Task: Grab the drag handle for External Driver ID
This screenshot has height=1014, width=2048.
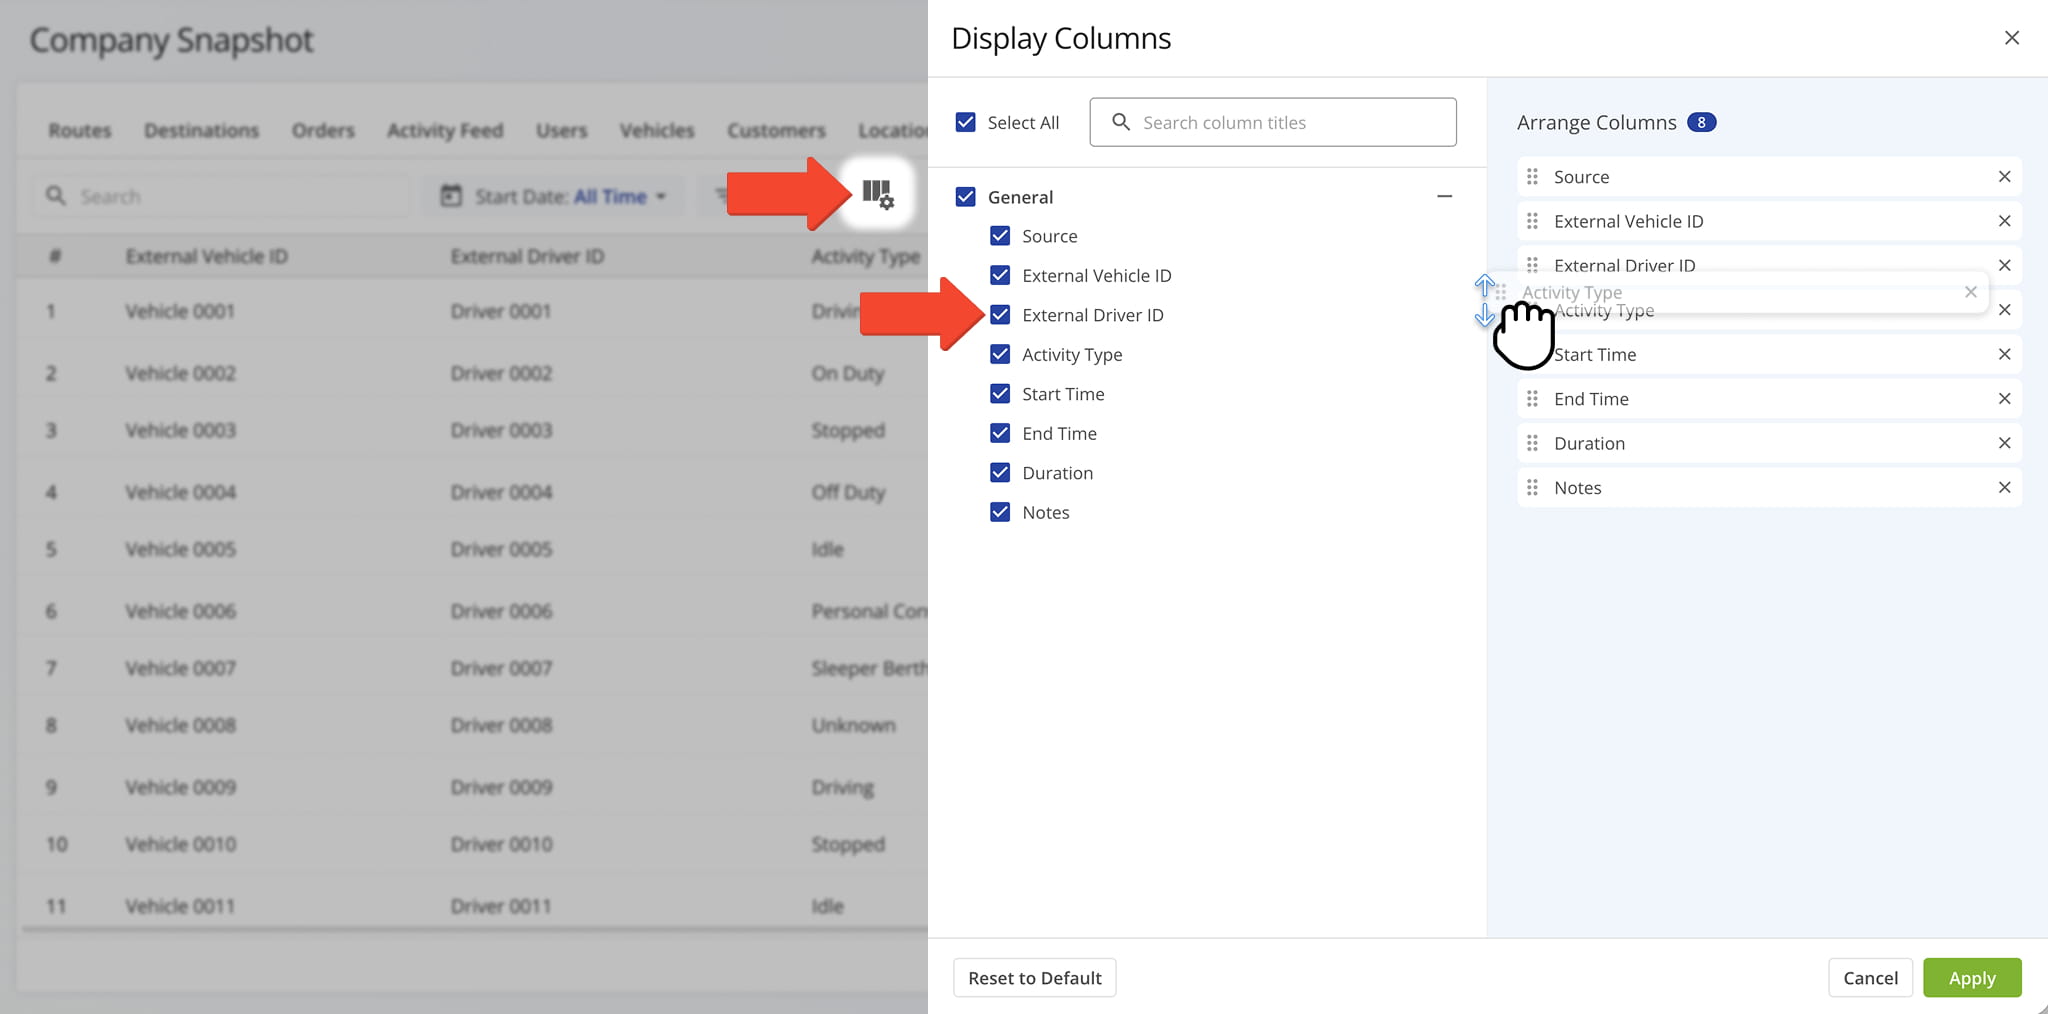Action: (x=1532, y=265)
